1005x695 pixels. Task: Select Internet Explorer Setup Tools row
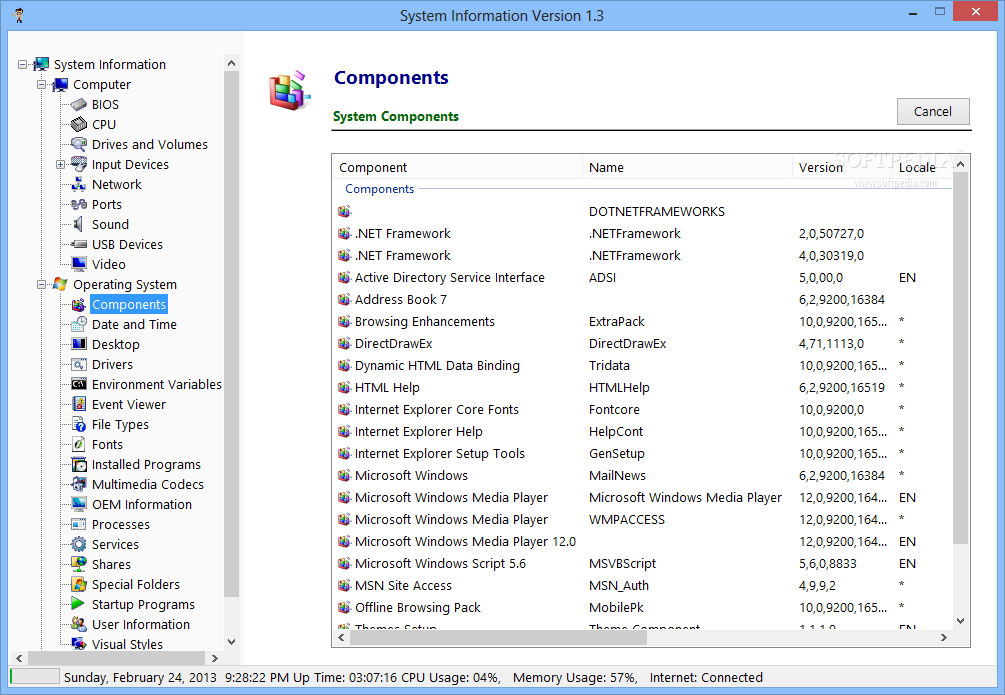pyautogui.click(x=643, y=454)
